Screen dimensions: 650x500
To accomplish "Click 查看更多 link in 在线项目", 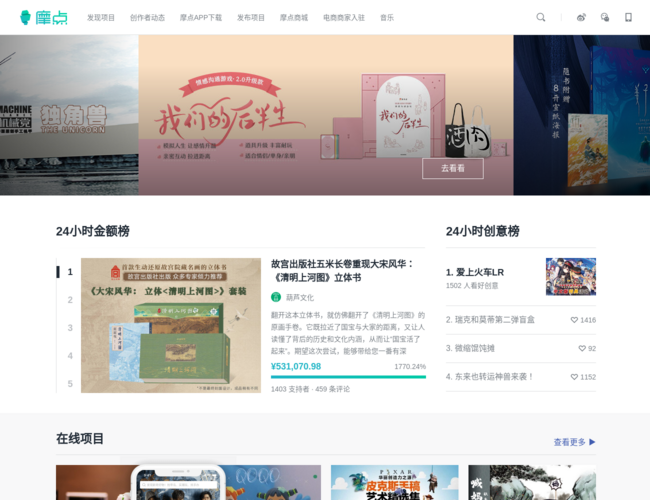I will click(570, 442).
